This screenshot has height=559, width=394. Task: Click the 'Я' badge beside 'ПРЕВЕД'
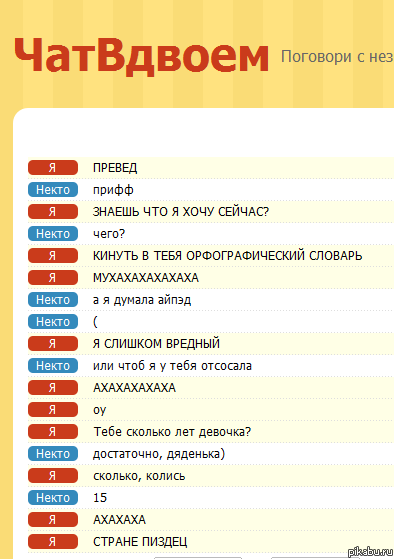click(x=53, y=168)
